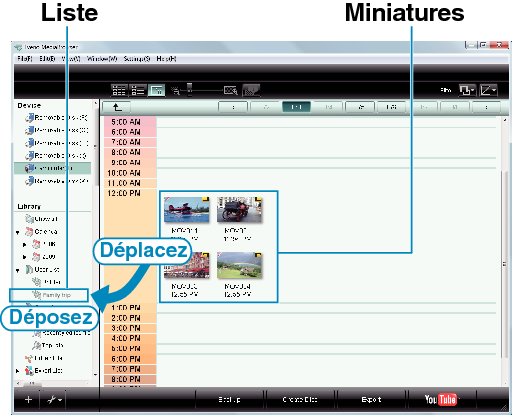This screenshot has width=512, height=415.
Task: Click the Export button
Action: [x=371, y=399]
